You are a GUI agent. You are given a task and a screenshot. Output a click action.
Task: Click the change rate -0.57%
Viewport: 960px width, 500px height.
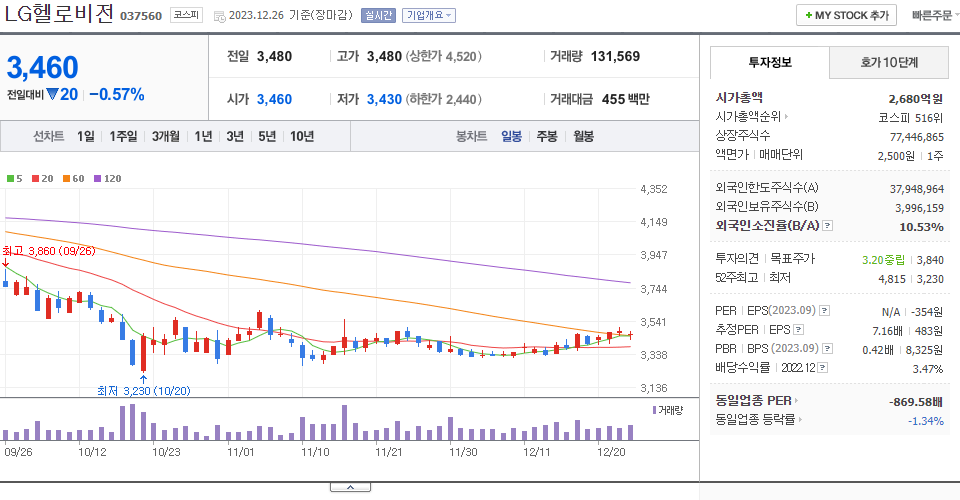[117, 95]
